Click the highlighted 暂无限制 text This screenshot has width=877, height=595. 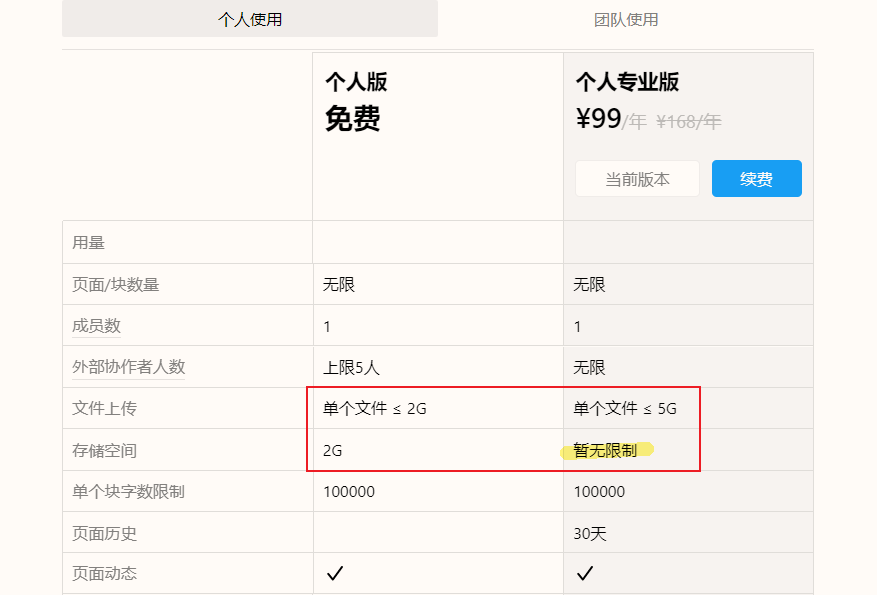click(605, 450)
